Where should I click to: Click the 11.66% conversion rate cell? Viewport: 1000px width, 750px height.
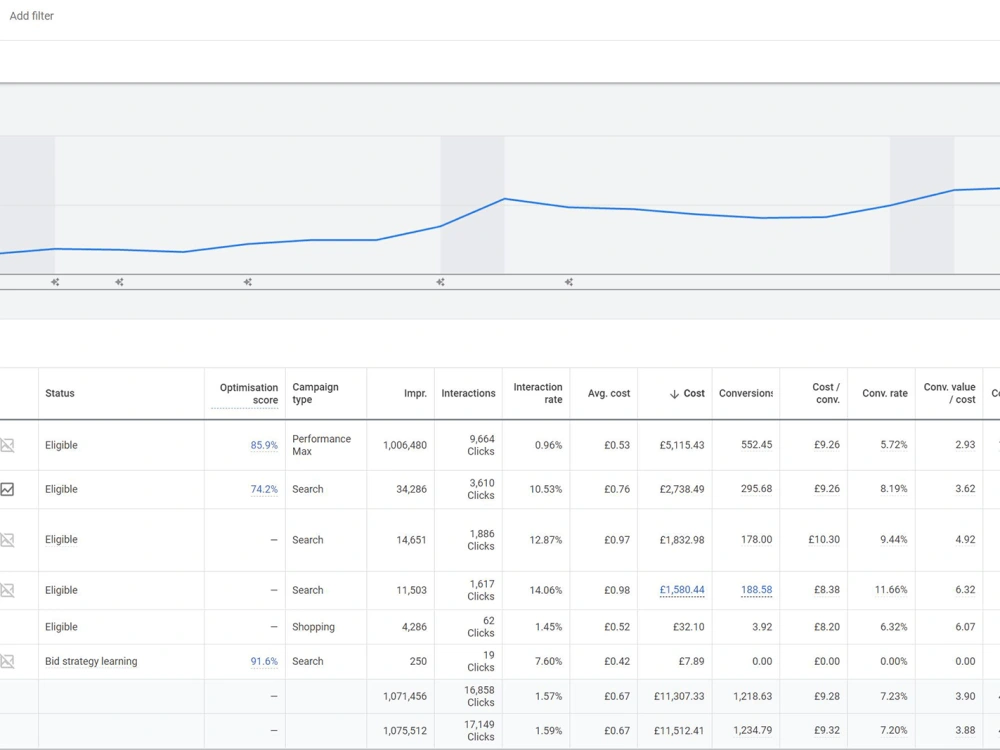[x=891, y=590]
